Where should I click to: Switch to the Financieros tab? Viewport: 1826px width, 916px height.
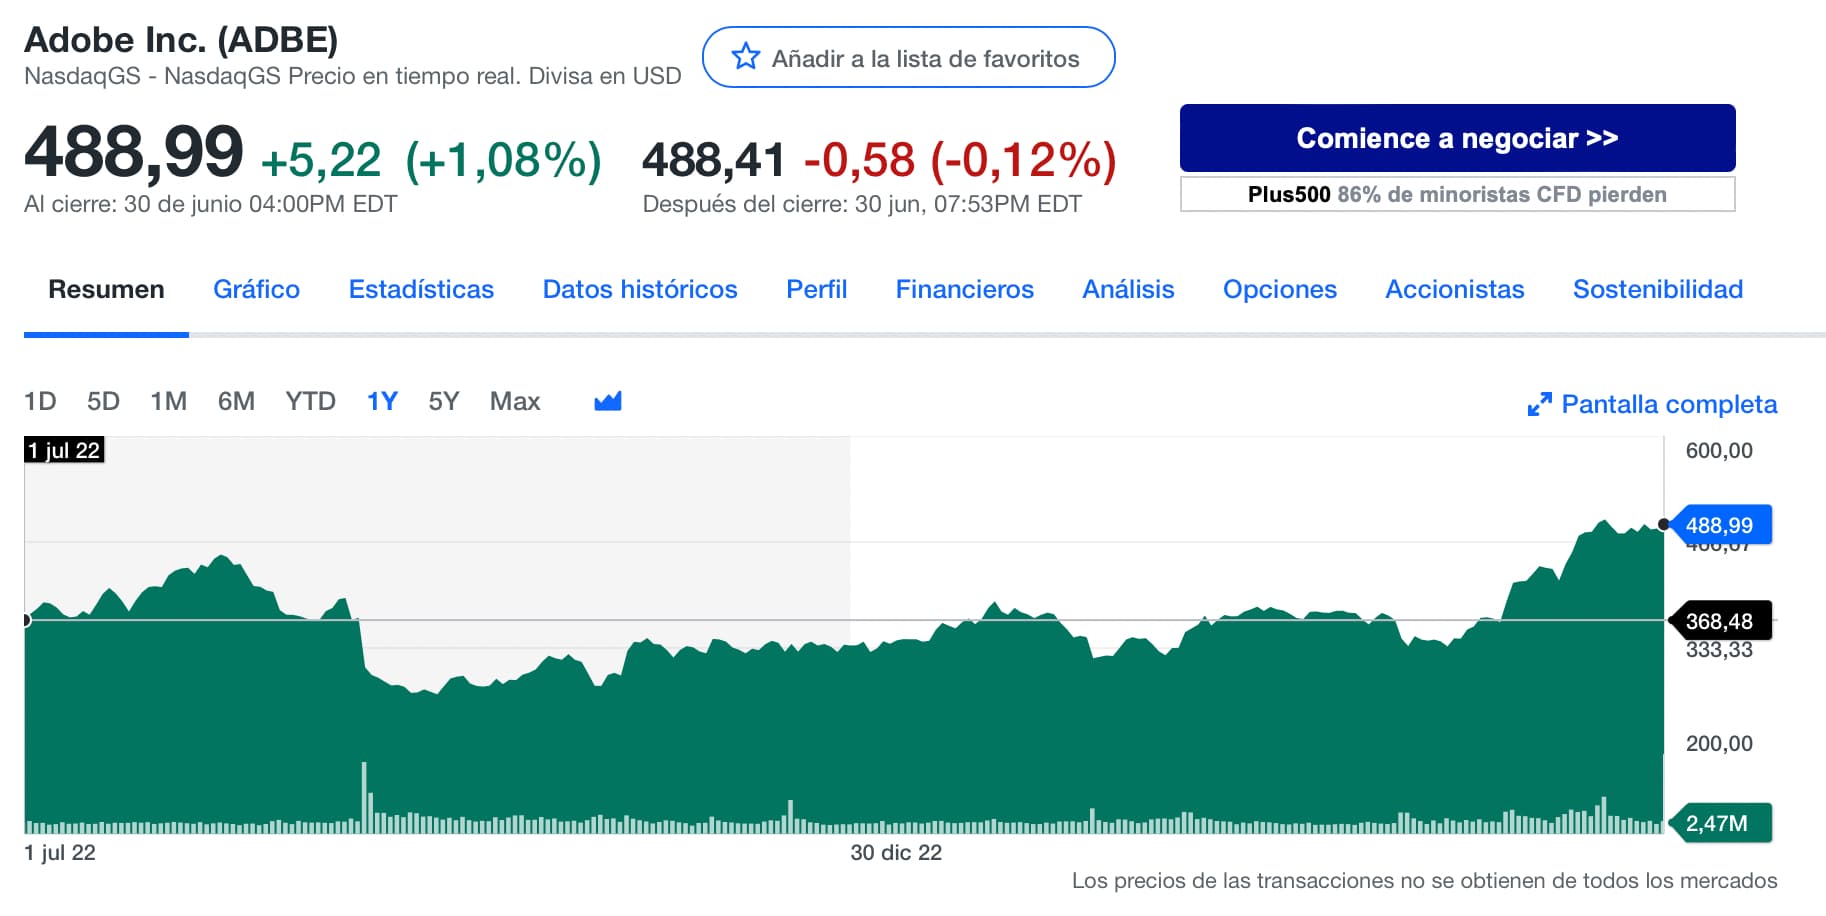coord(964,289)
